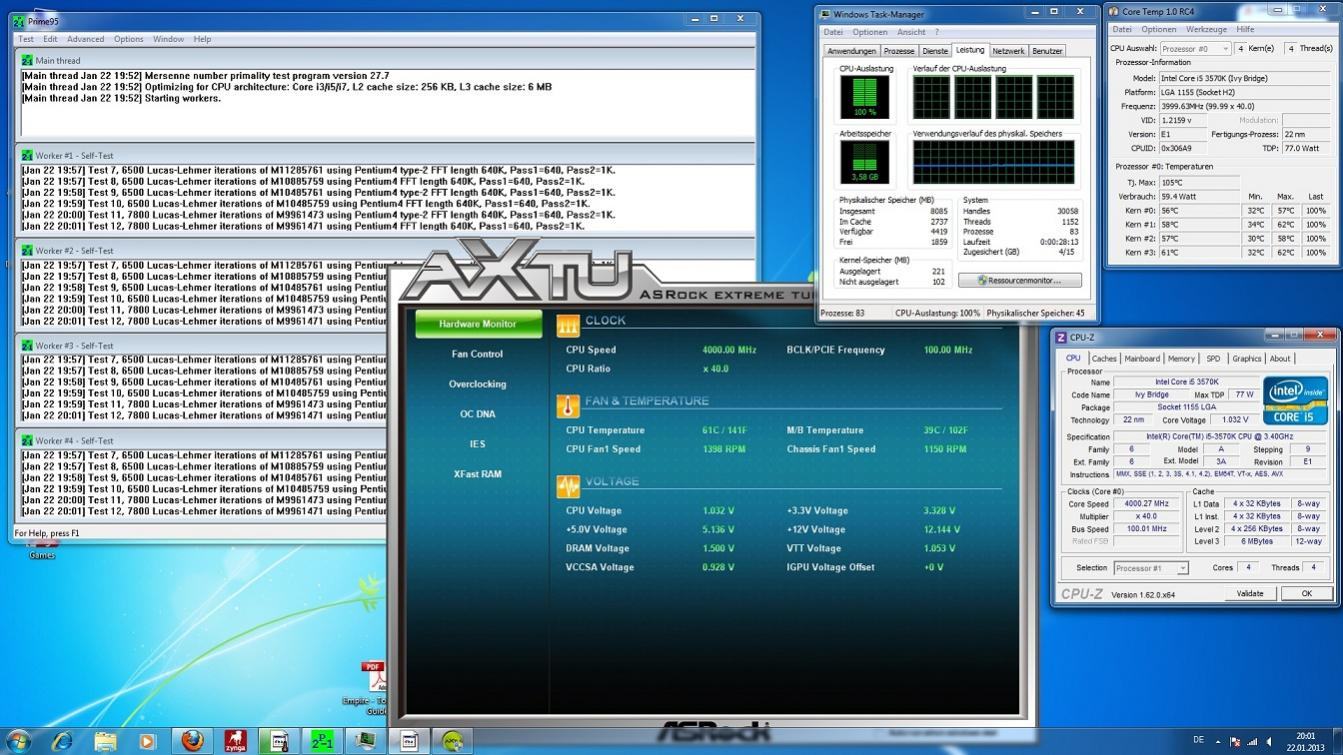Click the AXTU taskbar icon
Image resolution: width=1343 pixels, height=755 pixels.
[452, 741]
